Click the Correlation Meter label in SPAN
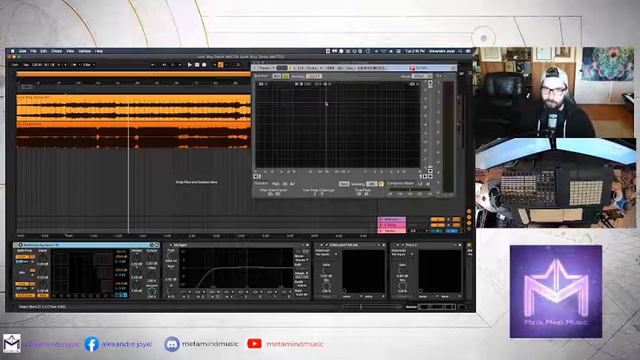 pyautogui.click(x=400, y=184)
